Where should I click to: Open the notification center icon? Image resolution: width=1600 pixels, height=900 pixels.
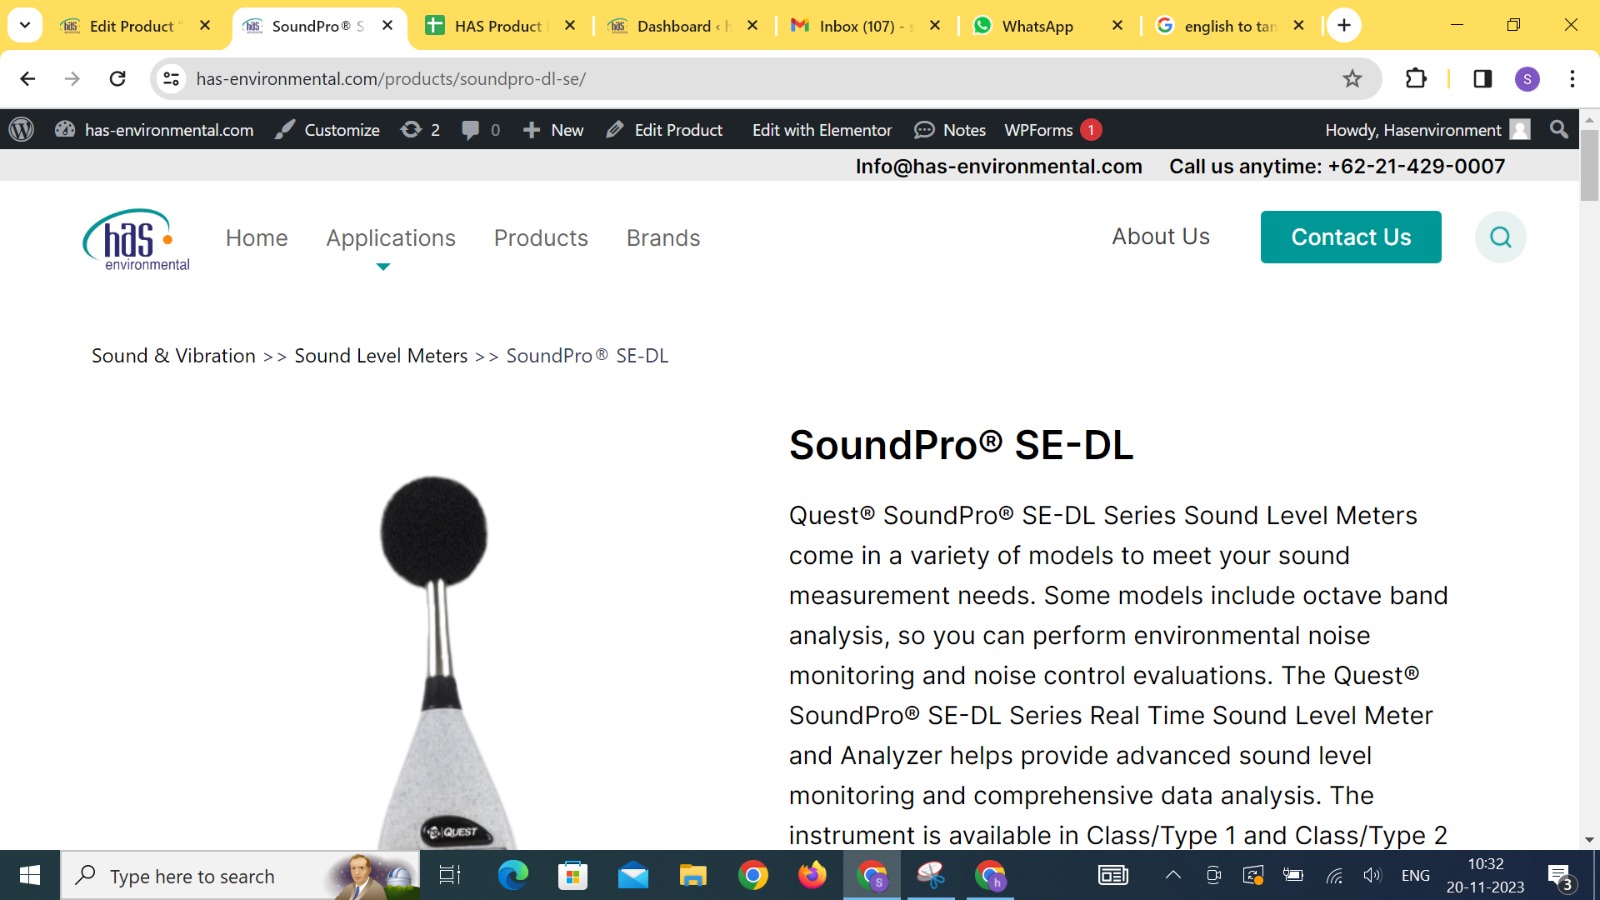click(x=1561, y=877)
